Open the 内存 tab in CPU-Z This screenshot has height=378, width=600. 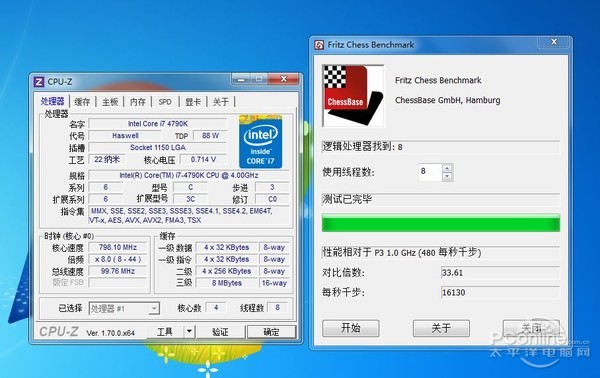coord(138,102)
